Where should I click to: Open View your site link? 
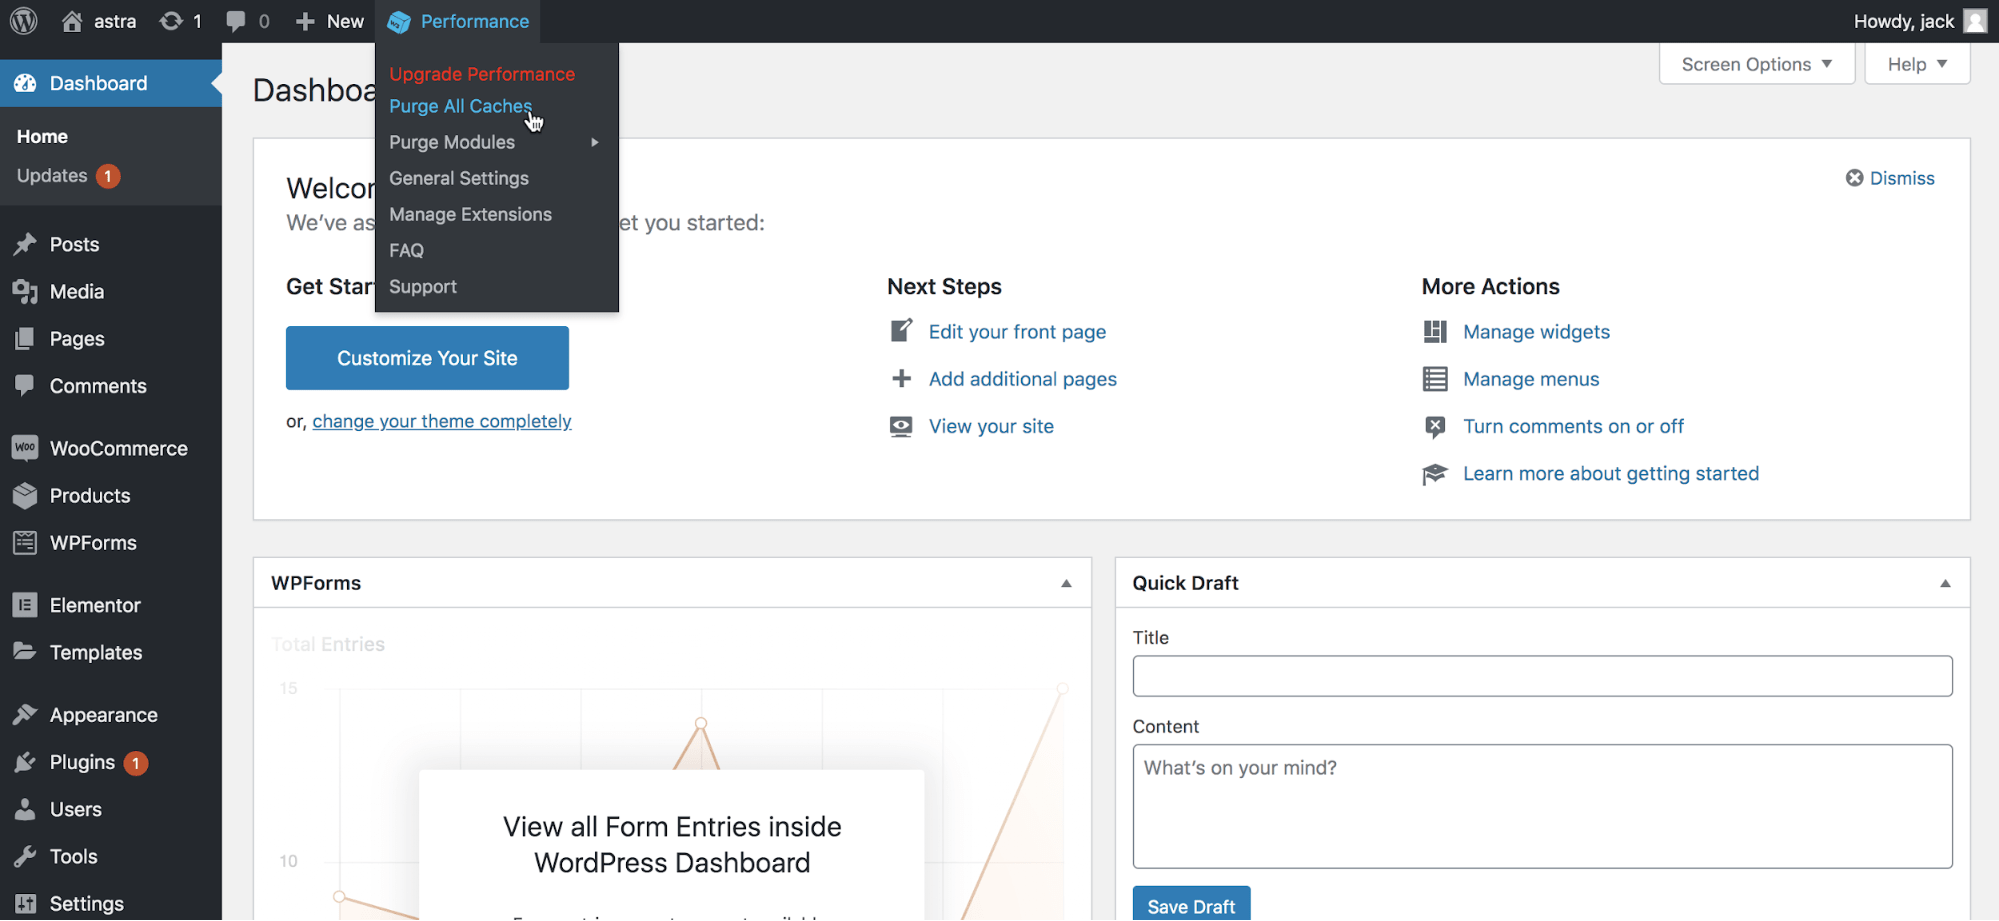991,426
